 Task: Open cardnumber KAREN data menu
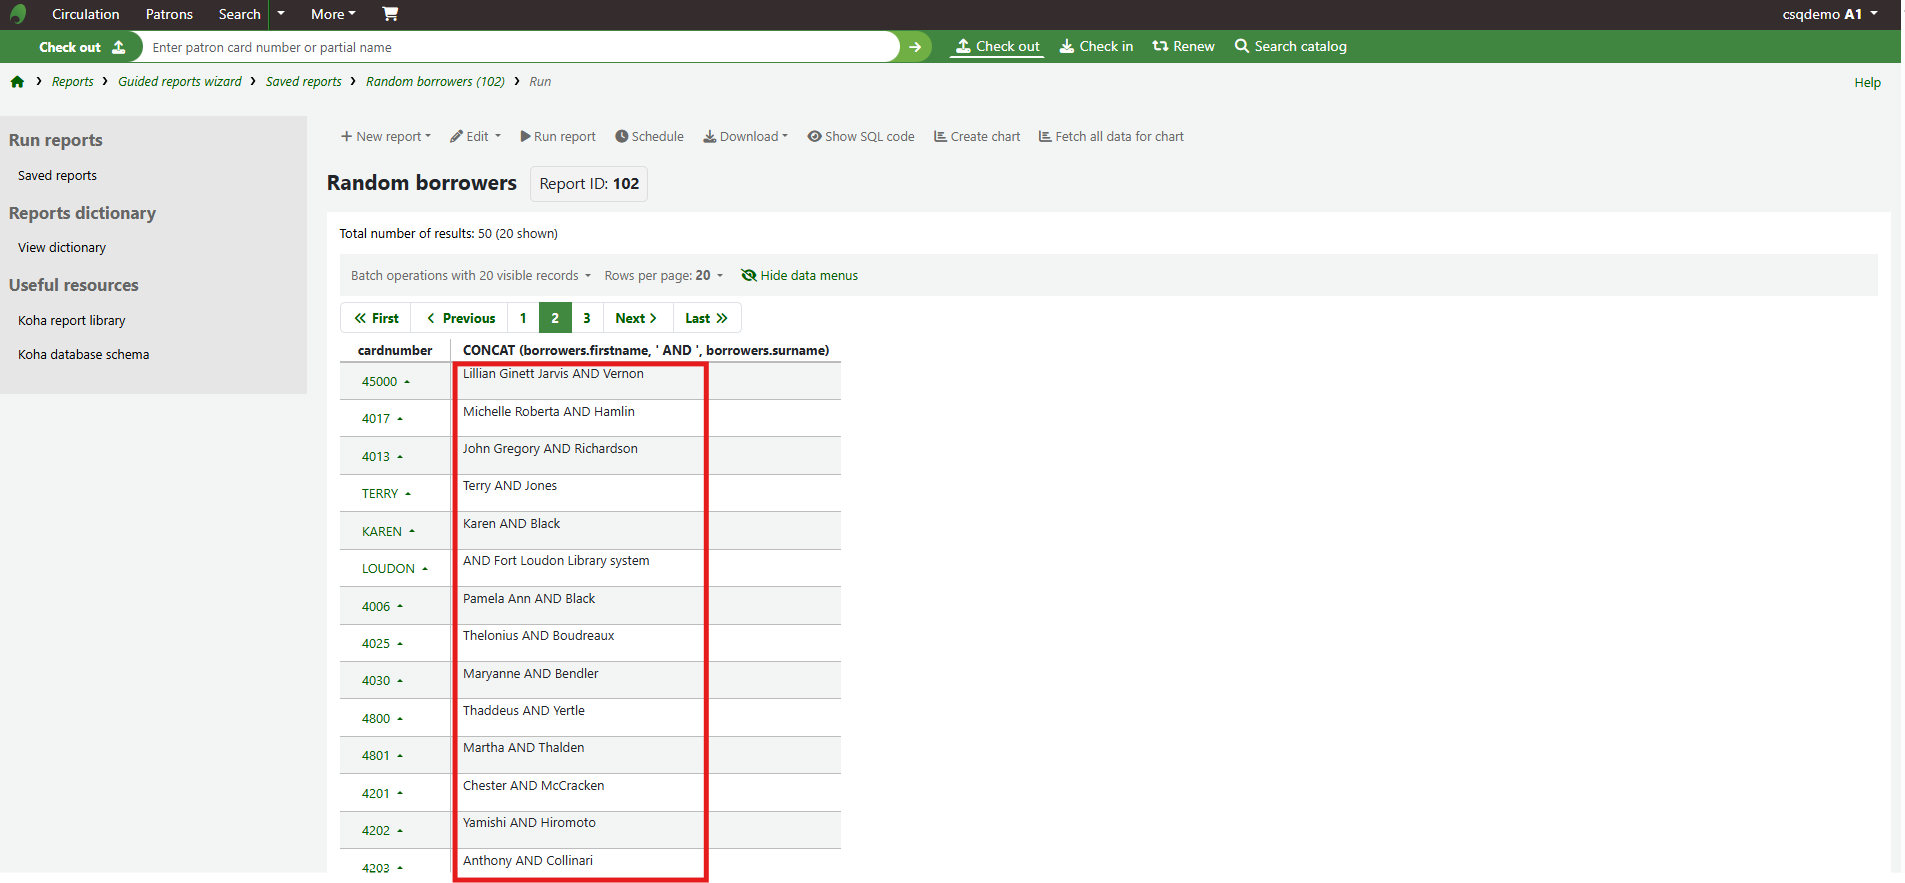pos(388,532)
